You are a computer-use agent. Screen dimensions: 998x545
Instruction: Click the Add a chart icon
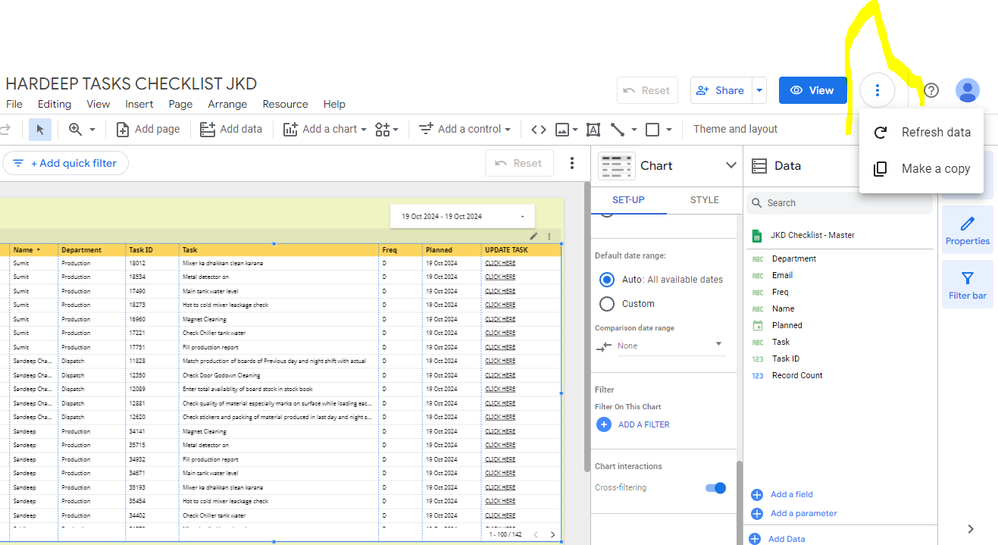point(290,129)
